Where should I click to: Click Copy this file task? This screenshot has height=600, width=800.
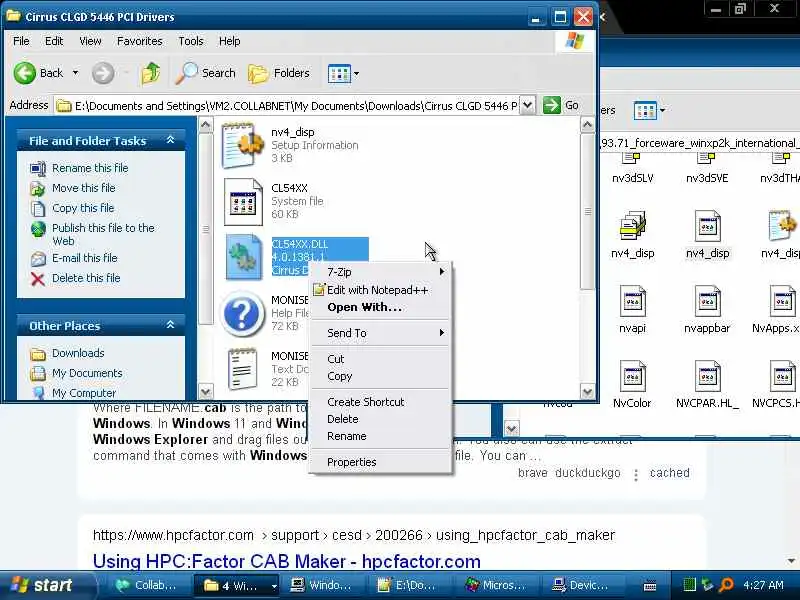click(x=83, y=208)
